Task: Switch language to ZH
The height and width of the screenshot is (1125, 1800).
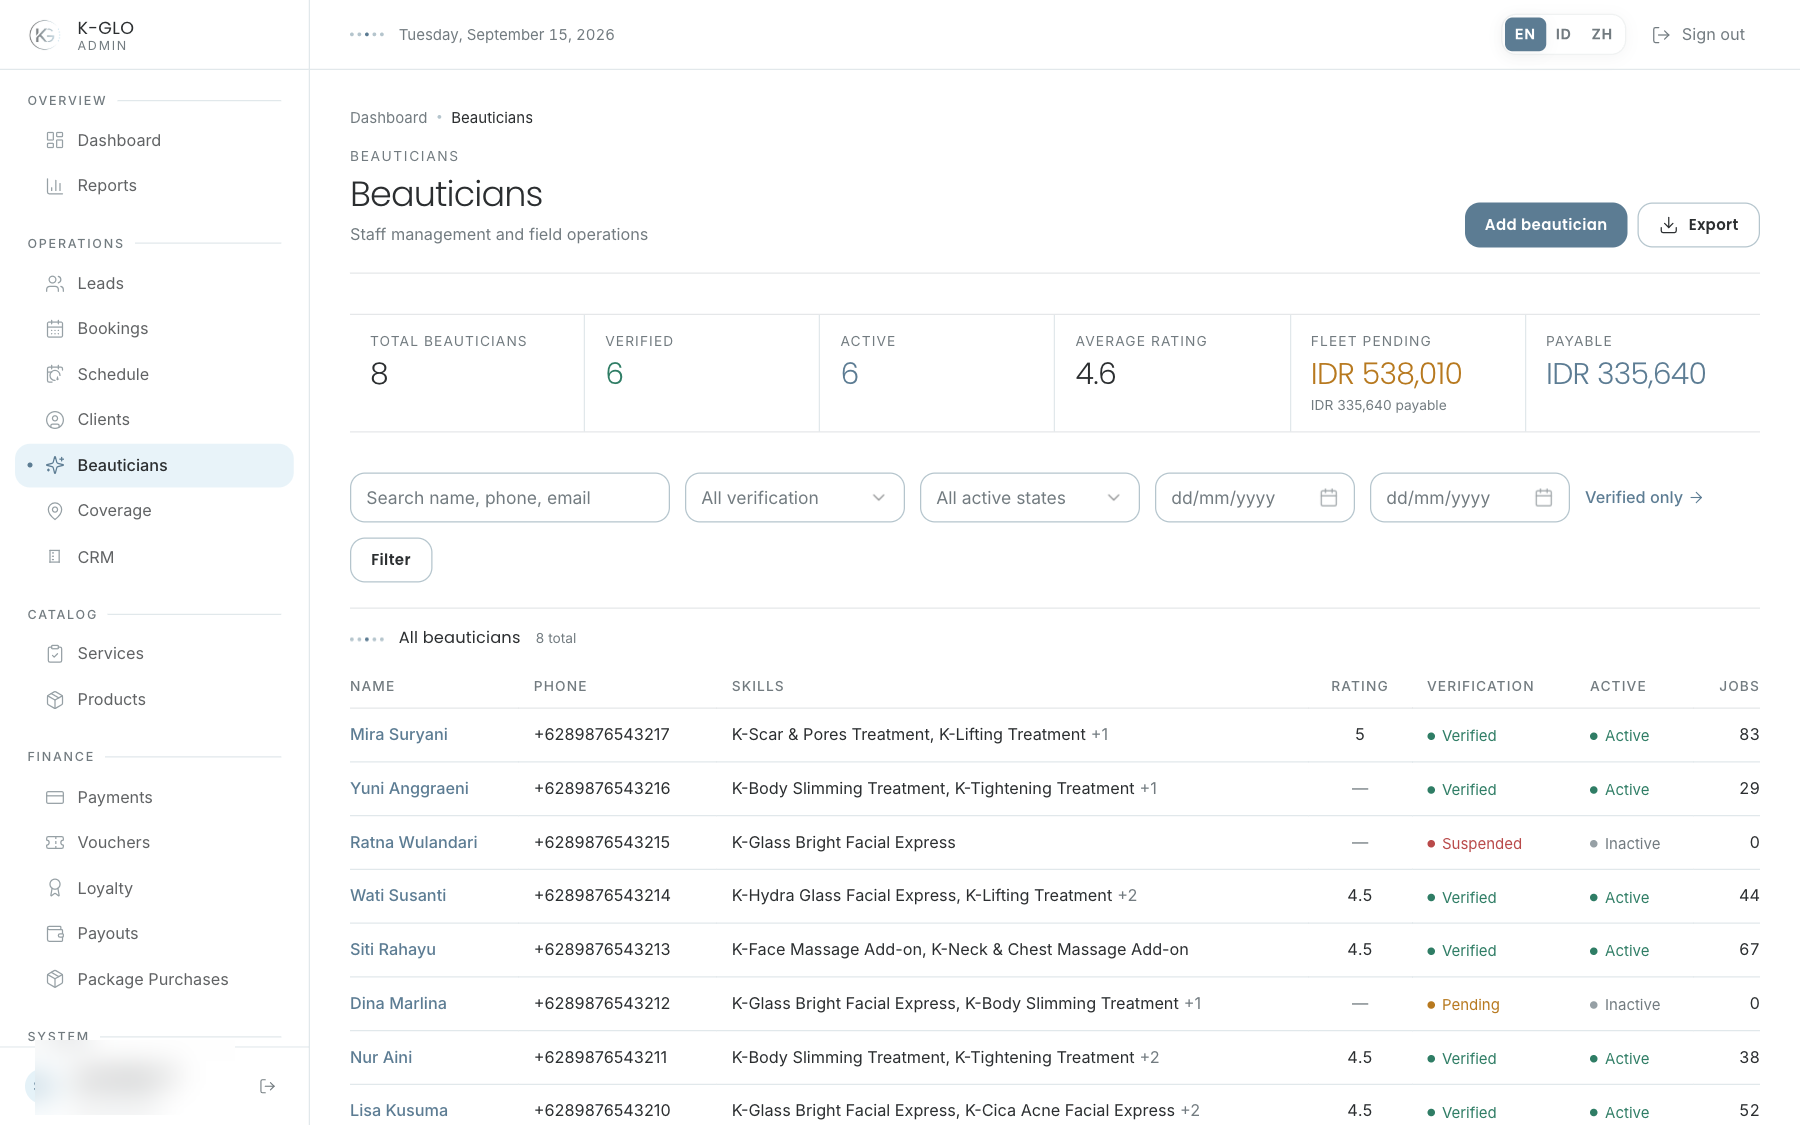Action: pos(1602,34)
